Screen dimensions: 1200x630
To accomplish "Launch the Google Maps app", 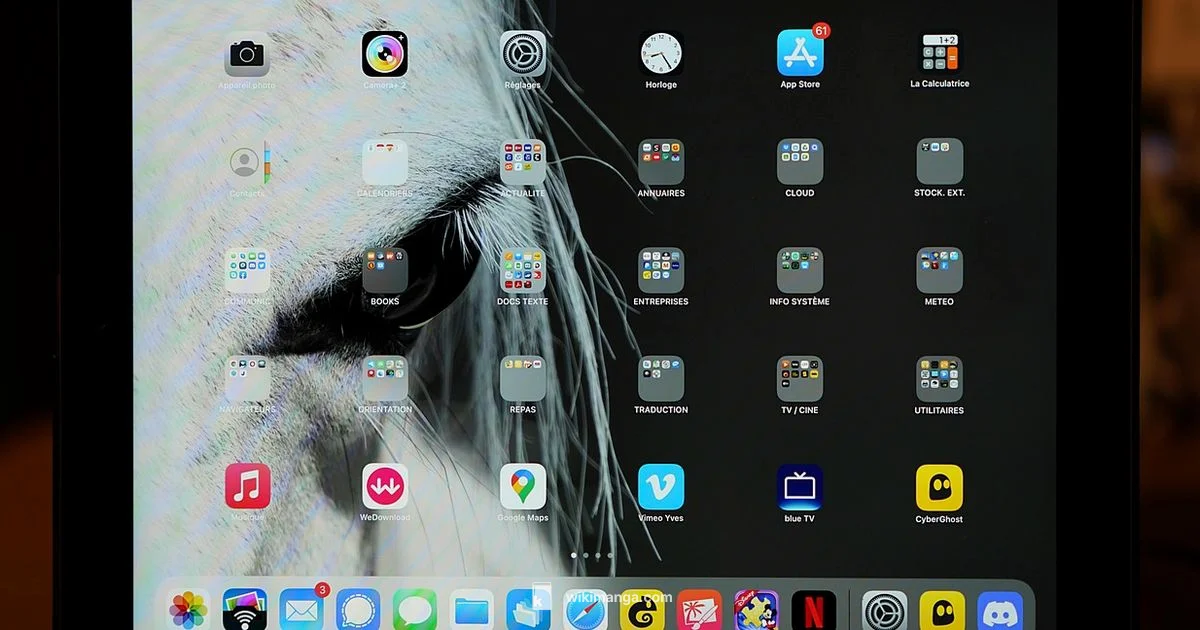I will (523, 487).
